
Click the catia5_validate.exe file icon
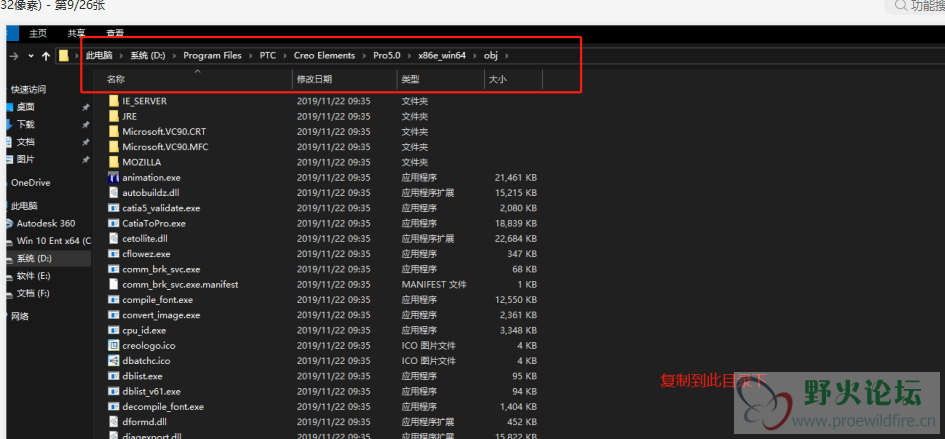114,208
